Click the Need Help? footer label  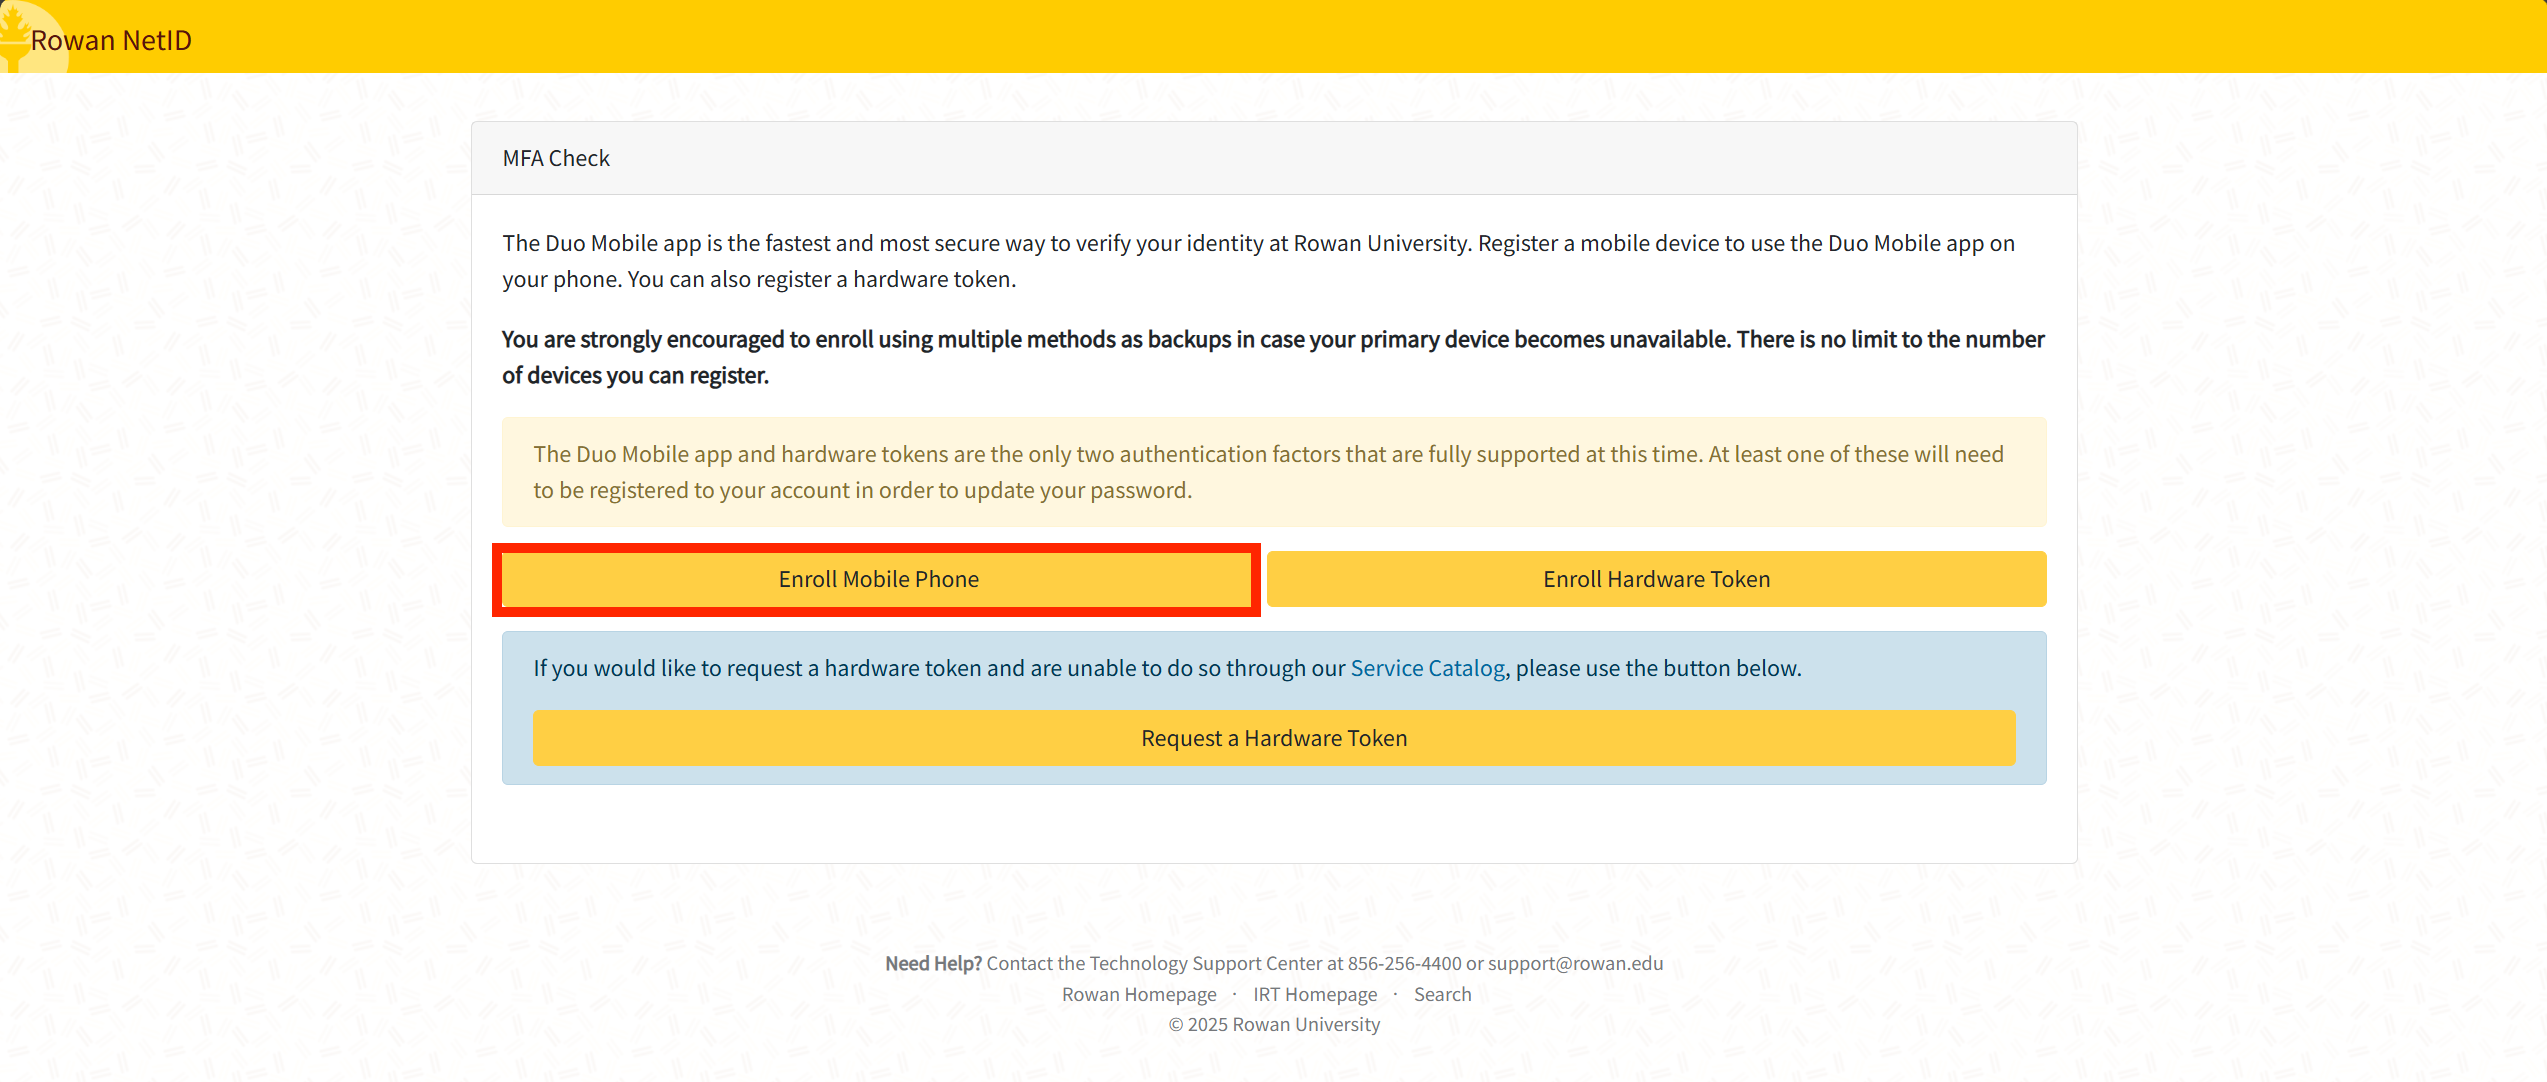click(933, 963)
